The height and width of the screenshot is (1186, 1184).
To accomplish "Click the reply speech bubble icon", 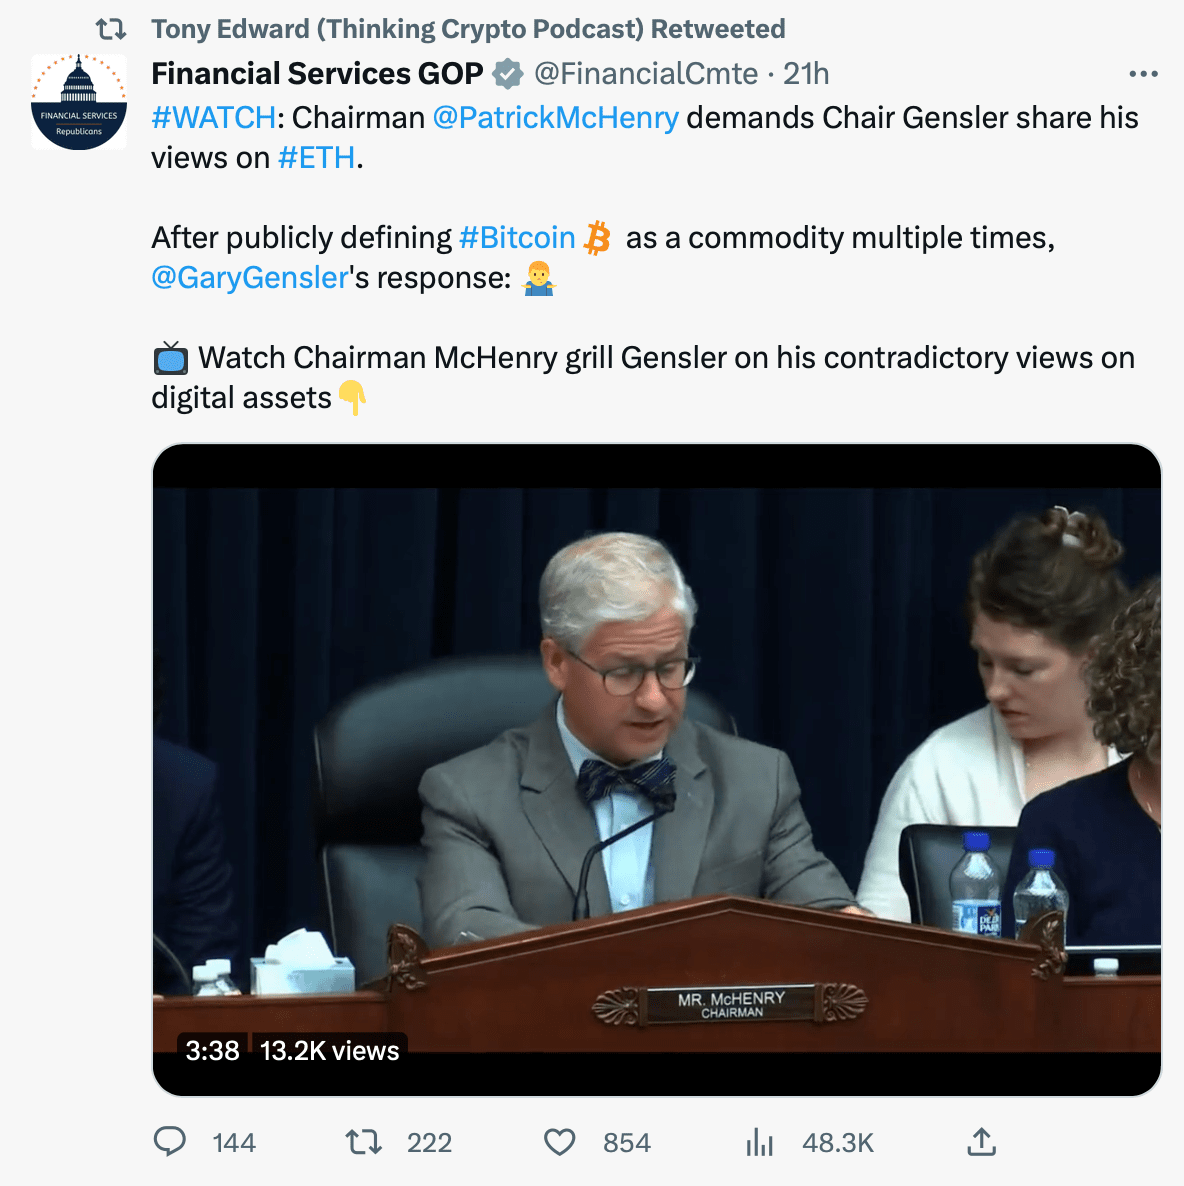I will pyautogui.click(x=170, y=1141).
